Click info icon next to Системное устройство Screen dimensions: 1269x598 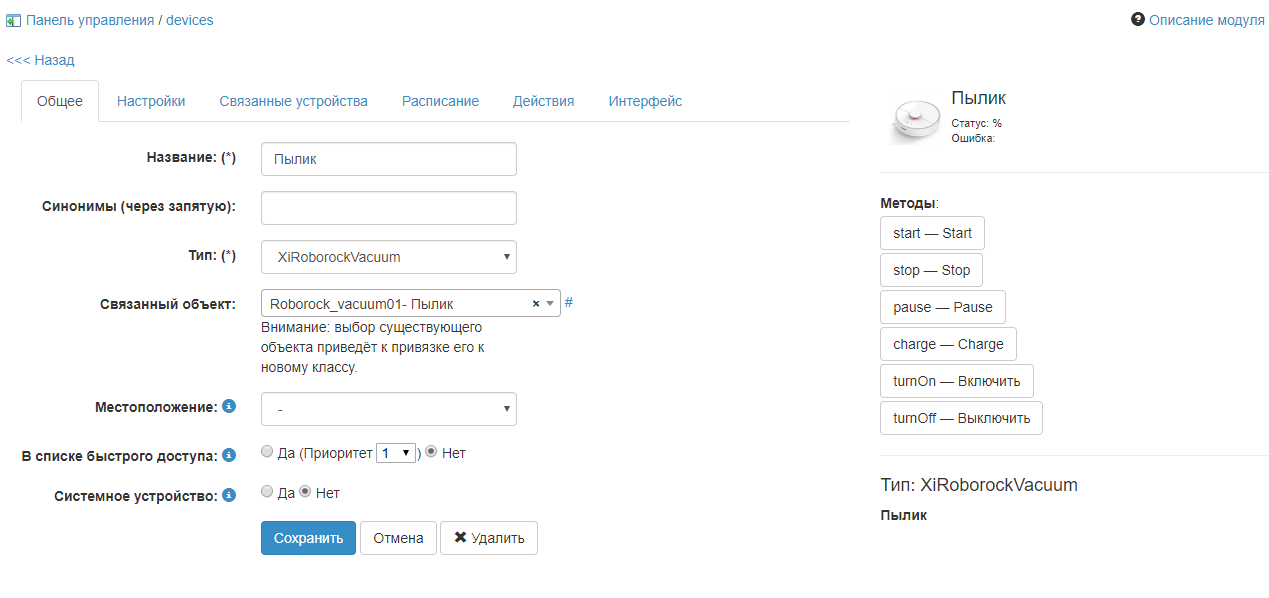click(x=229, y=494)
